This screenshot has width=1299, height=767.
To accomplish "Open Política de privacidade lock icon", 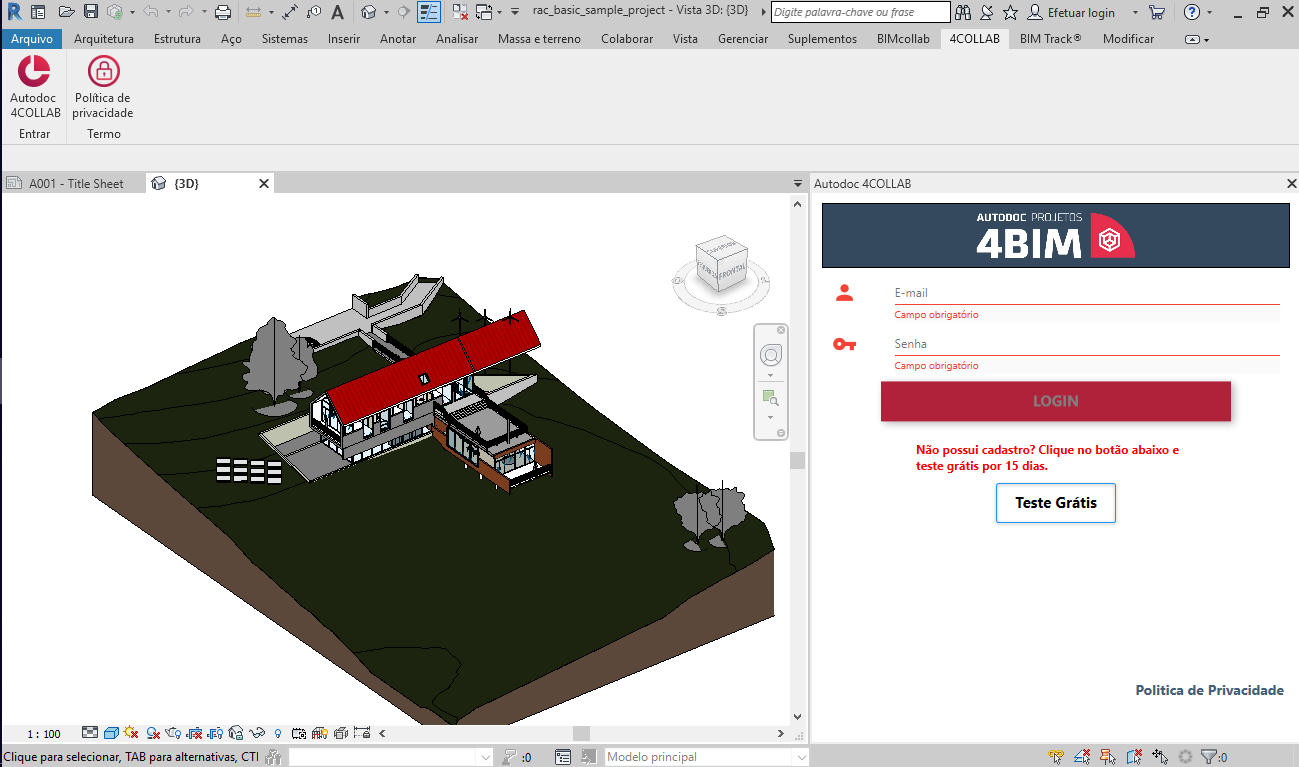I will 103,71.
